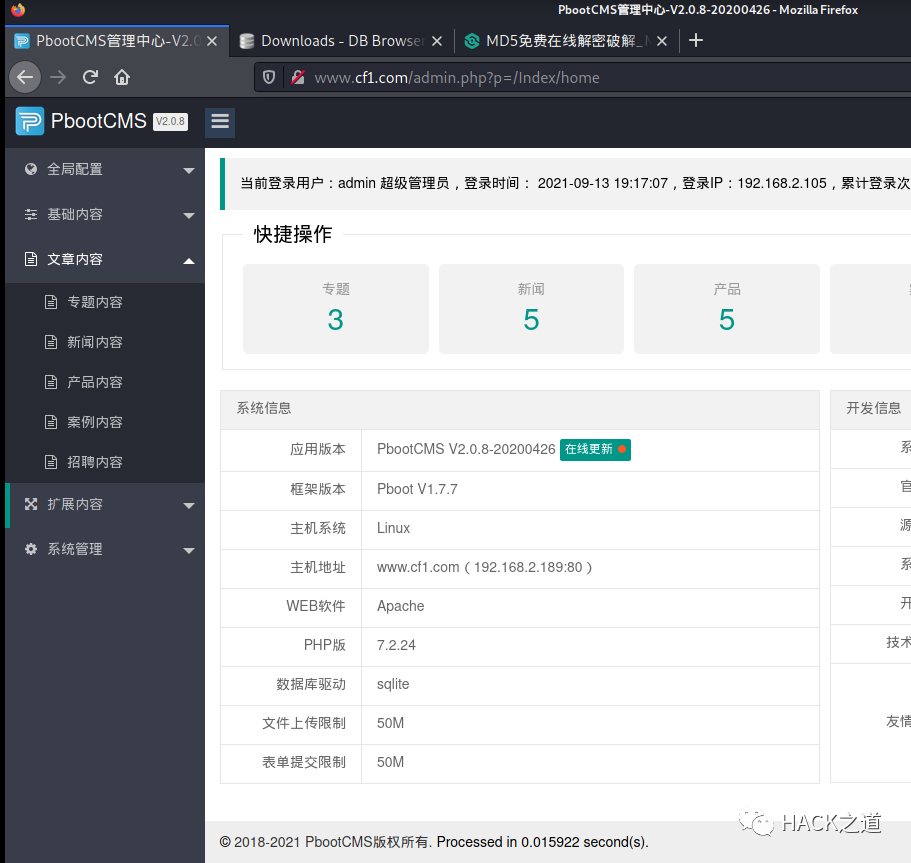Click the V2.0.8 version badge
This screenshot has height=863, width=911.
(170, 121)
